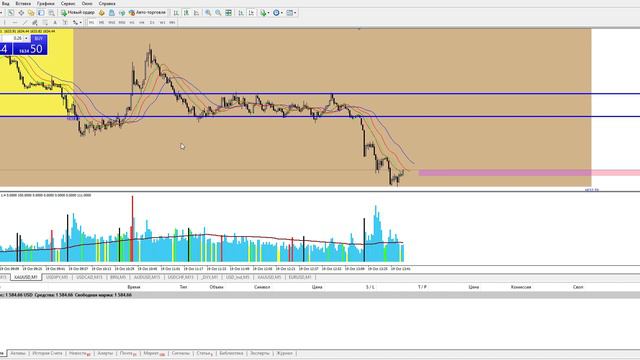This screenshot has height=360, width=640.
Task: Enable chart shift icon
Action: [251, 13]
